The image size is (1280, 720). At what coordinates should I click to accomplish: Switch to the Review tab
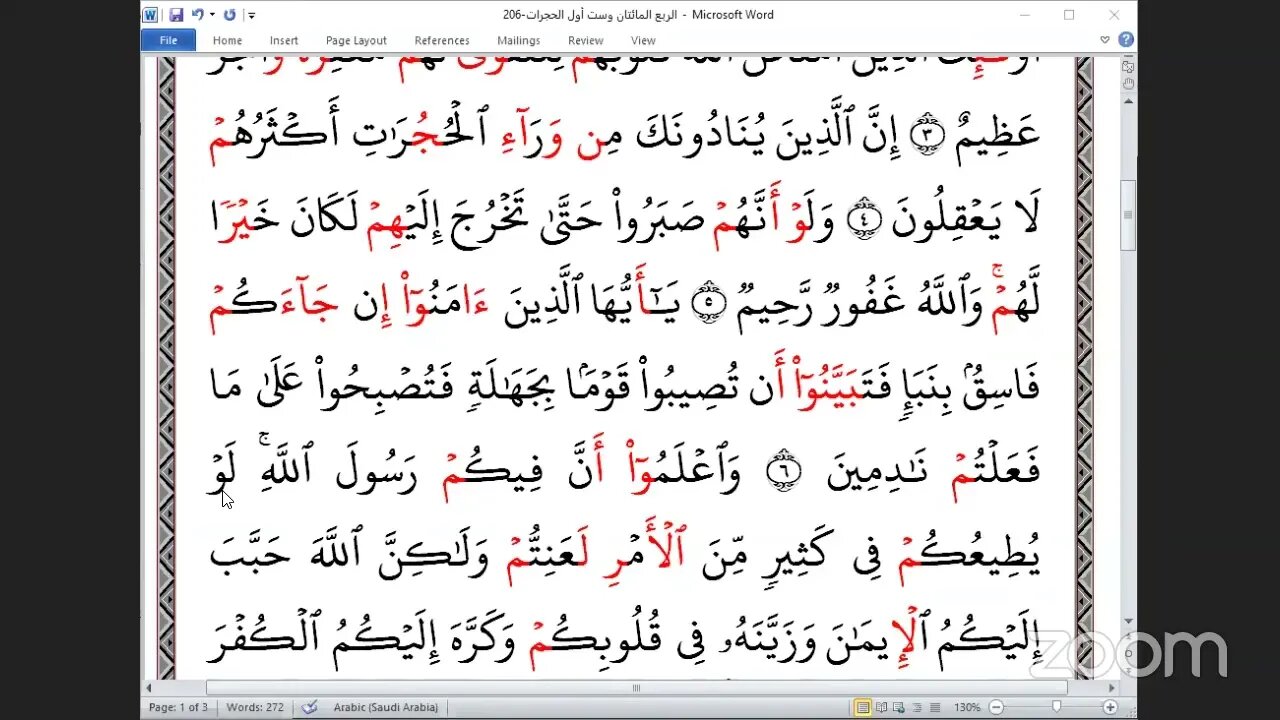(x=585, y=40)
